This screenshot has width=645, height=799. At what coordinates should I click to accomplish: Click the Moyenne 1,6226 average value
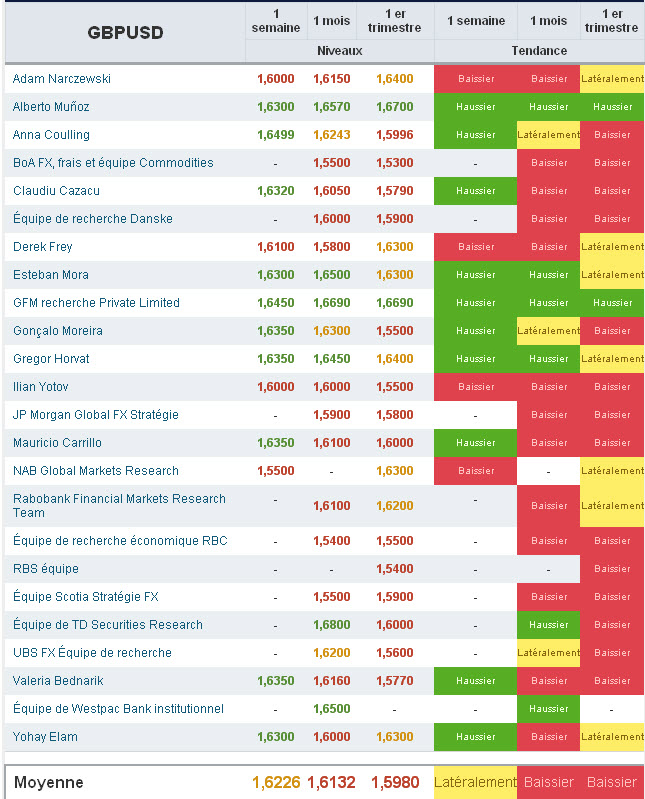click(x=276, y=782)
